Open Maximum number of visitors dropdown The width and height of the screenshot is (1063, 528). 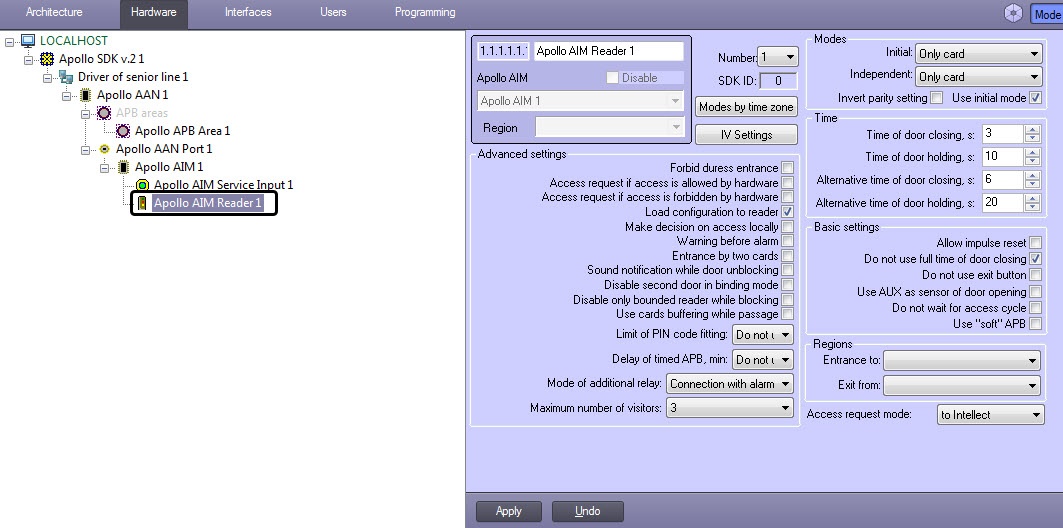point(730,408)
